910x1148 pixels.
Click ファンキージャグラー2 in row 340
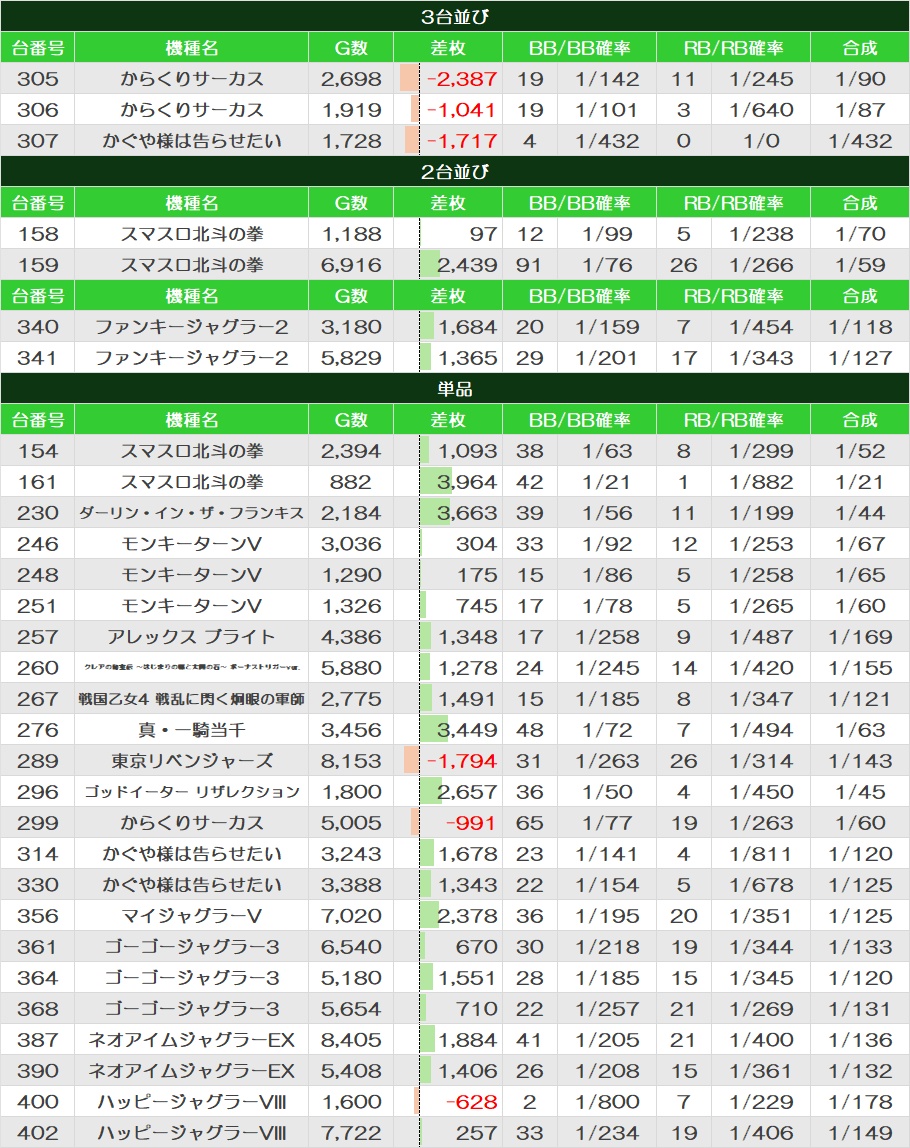point(192,327)
